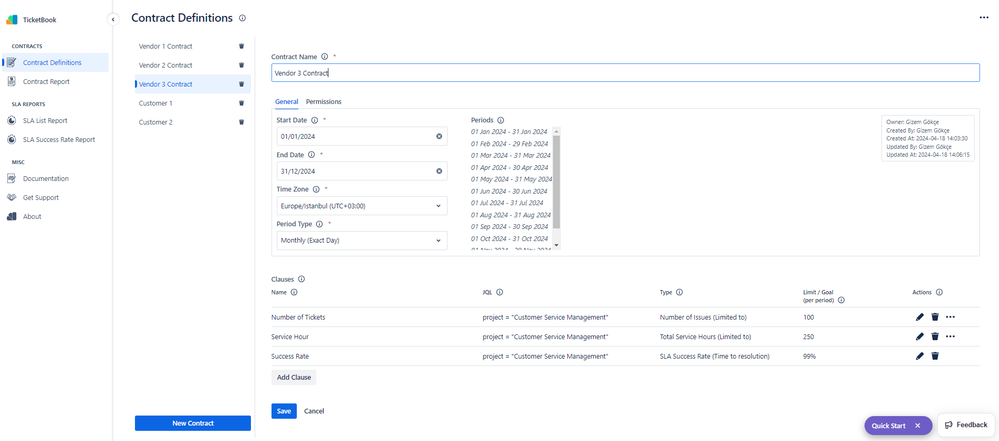Open the Period Type dropdown
This screenshot has width=999, height=441.
[x=361, y=240]
